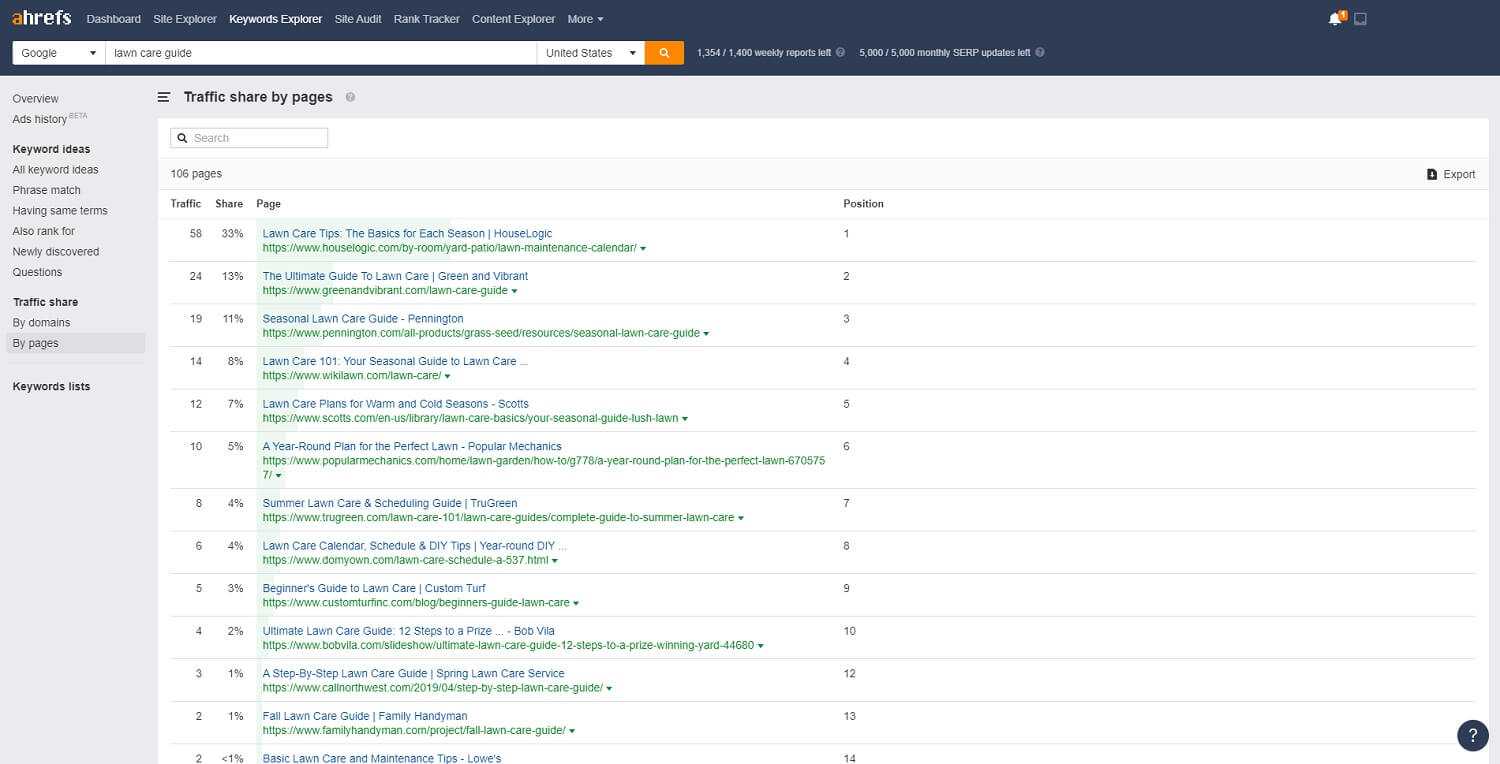Open the help icon next to Traffic share title
The height and width of the screenshot is (764, 1500).
coord(350,97)
